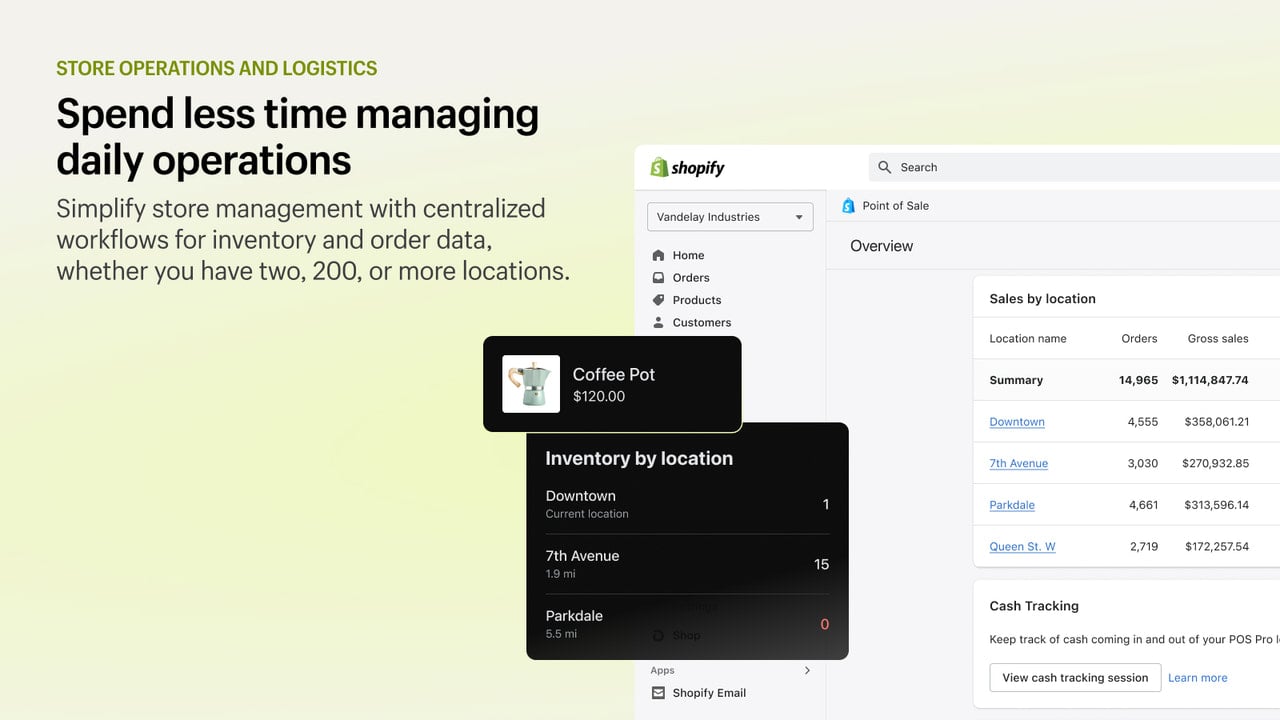Screen dimensions: 1280x720
Task: Expand the Apps section chevron
Action: pyautogui.click(x=807, y=670)
